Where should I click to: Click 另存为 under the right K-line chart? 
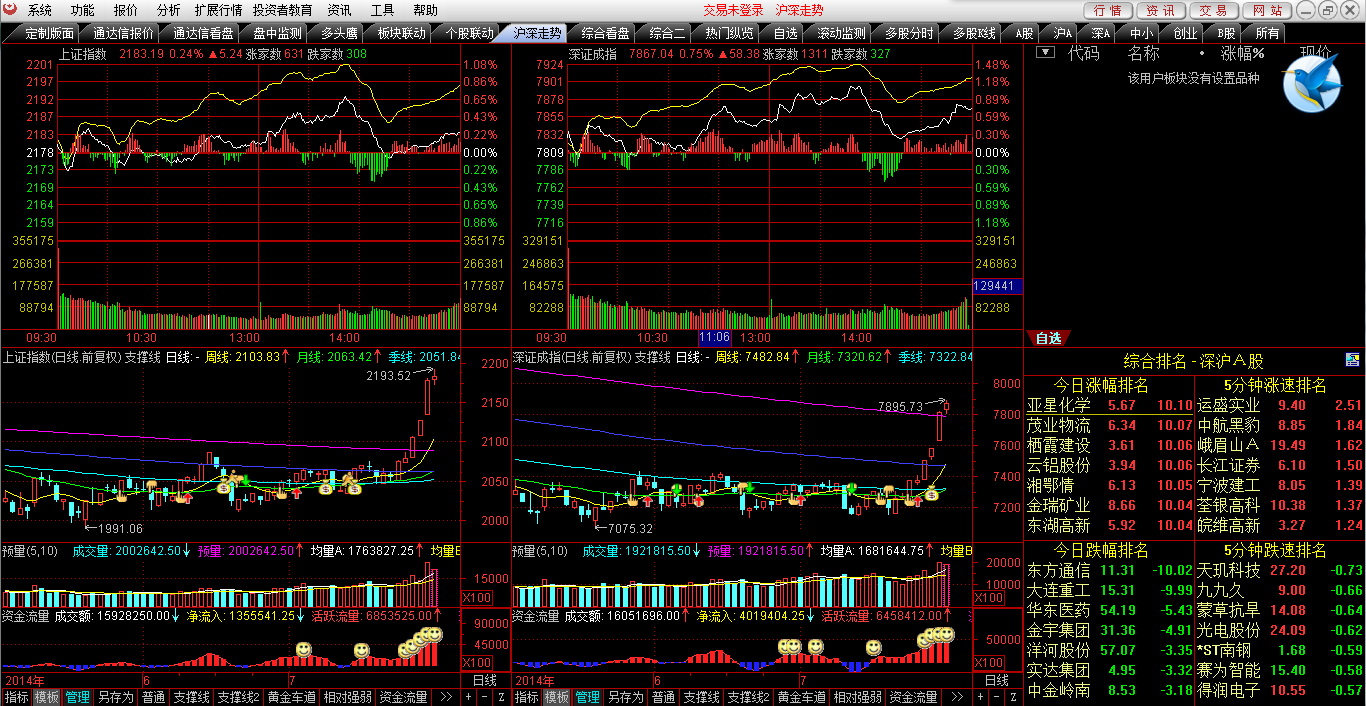tap(625, 697)
